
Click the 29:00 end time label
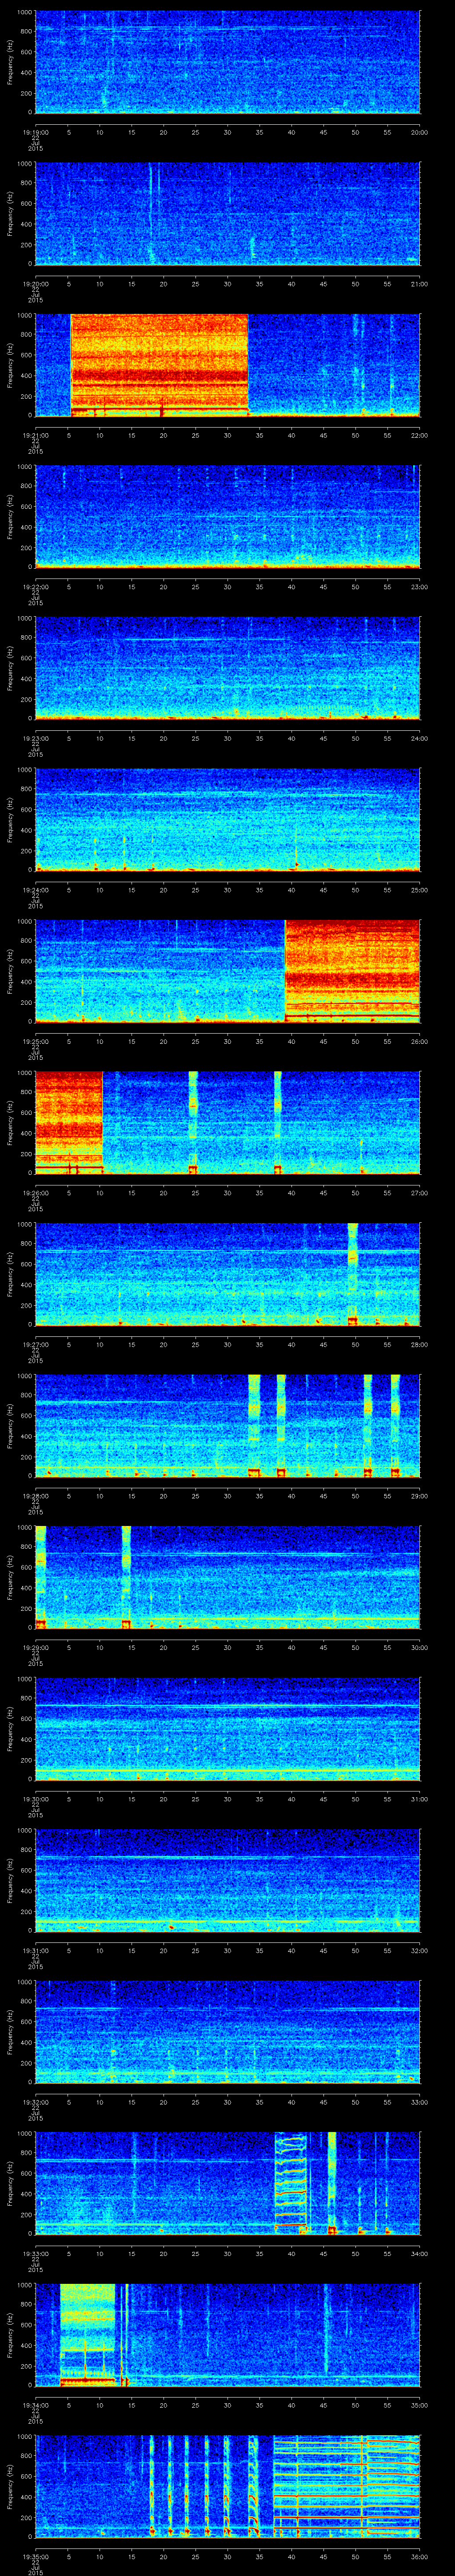[419, 1496]
